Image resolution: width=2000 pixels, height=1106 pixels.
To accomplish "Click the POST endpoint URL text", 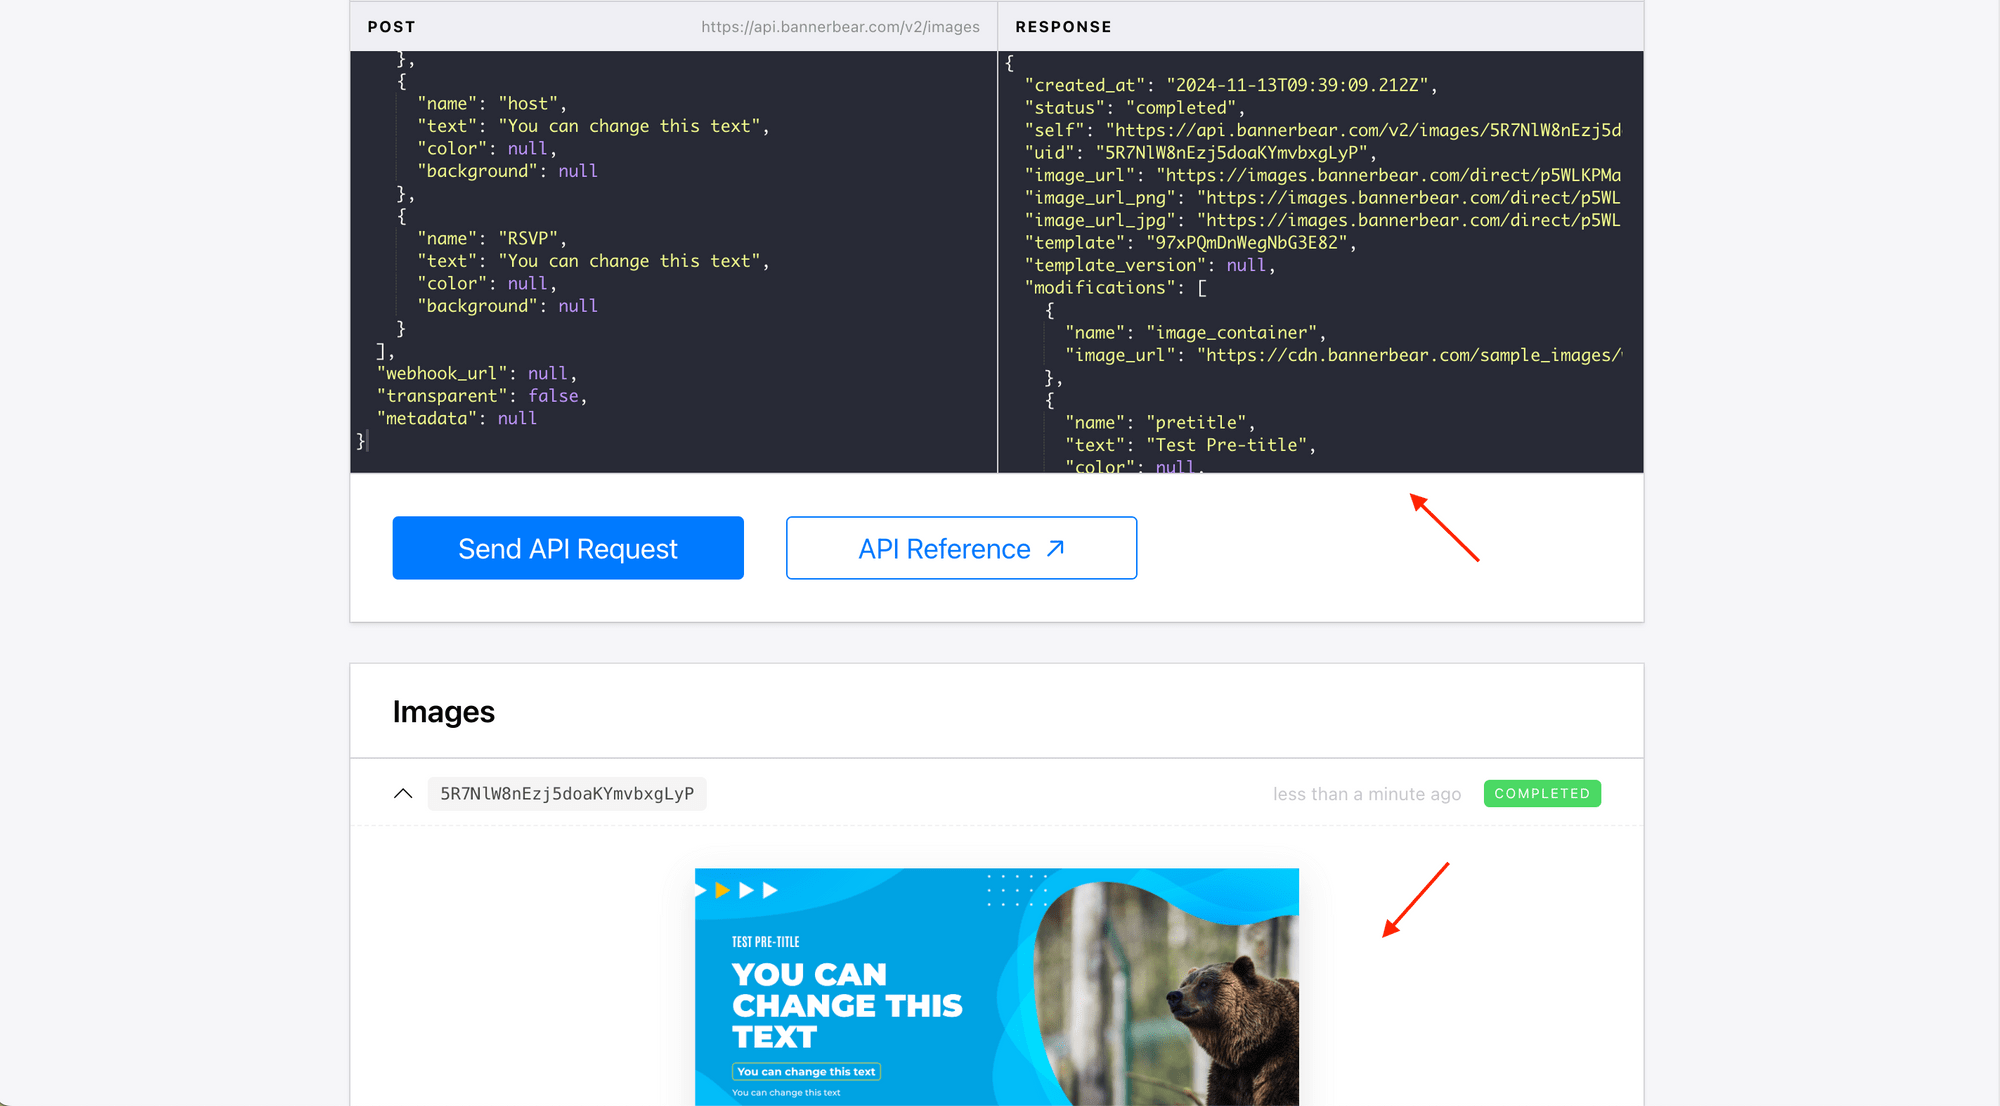I will (840, 27).
